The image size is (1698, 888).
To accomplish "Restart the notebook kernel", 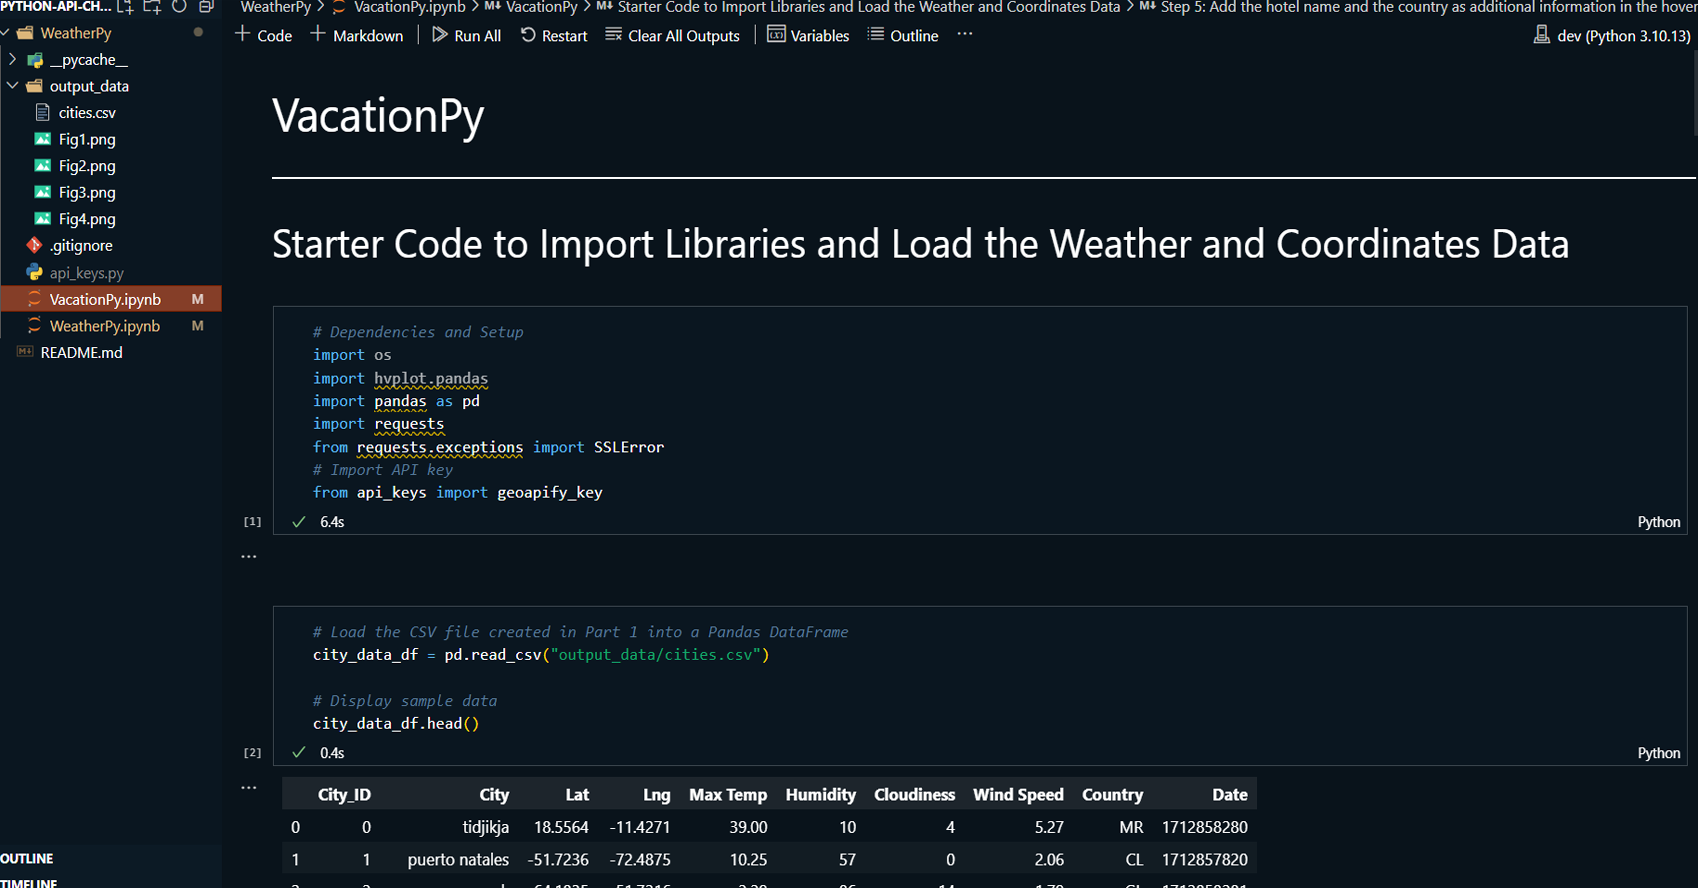I will [554, 35].
